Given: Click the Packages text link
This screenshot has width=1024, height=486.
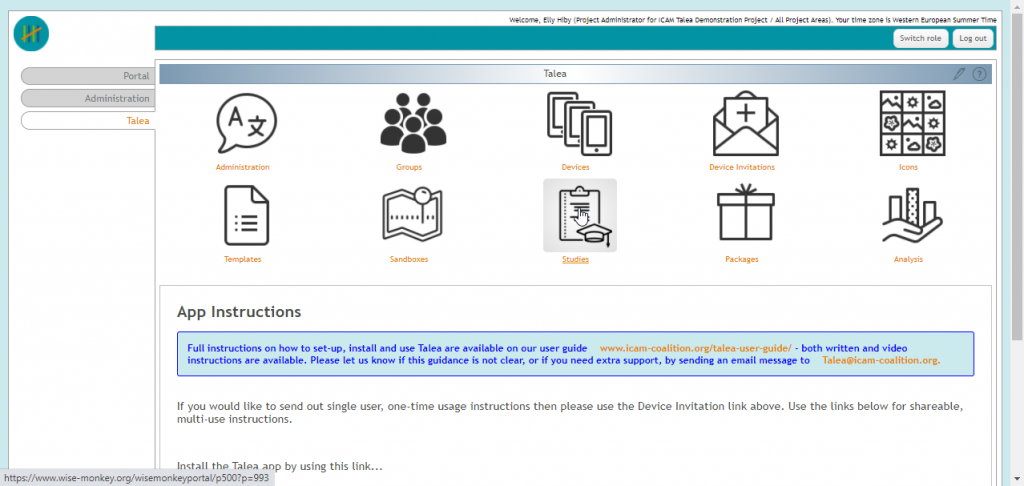Looking at the screenshot, I should 742,259.
